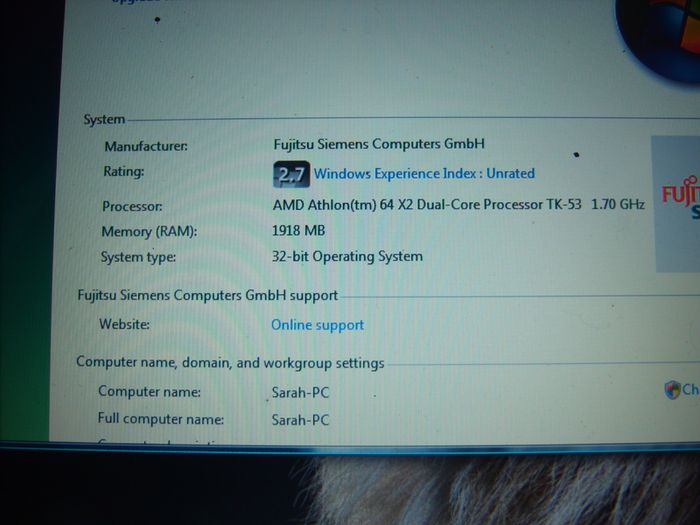Screen dimensions: 700x525
Task: Click the 'Computer name:' label
Action: [150, 392]
